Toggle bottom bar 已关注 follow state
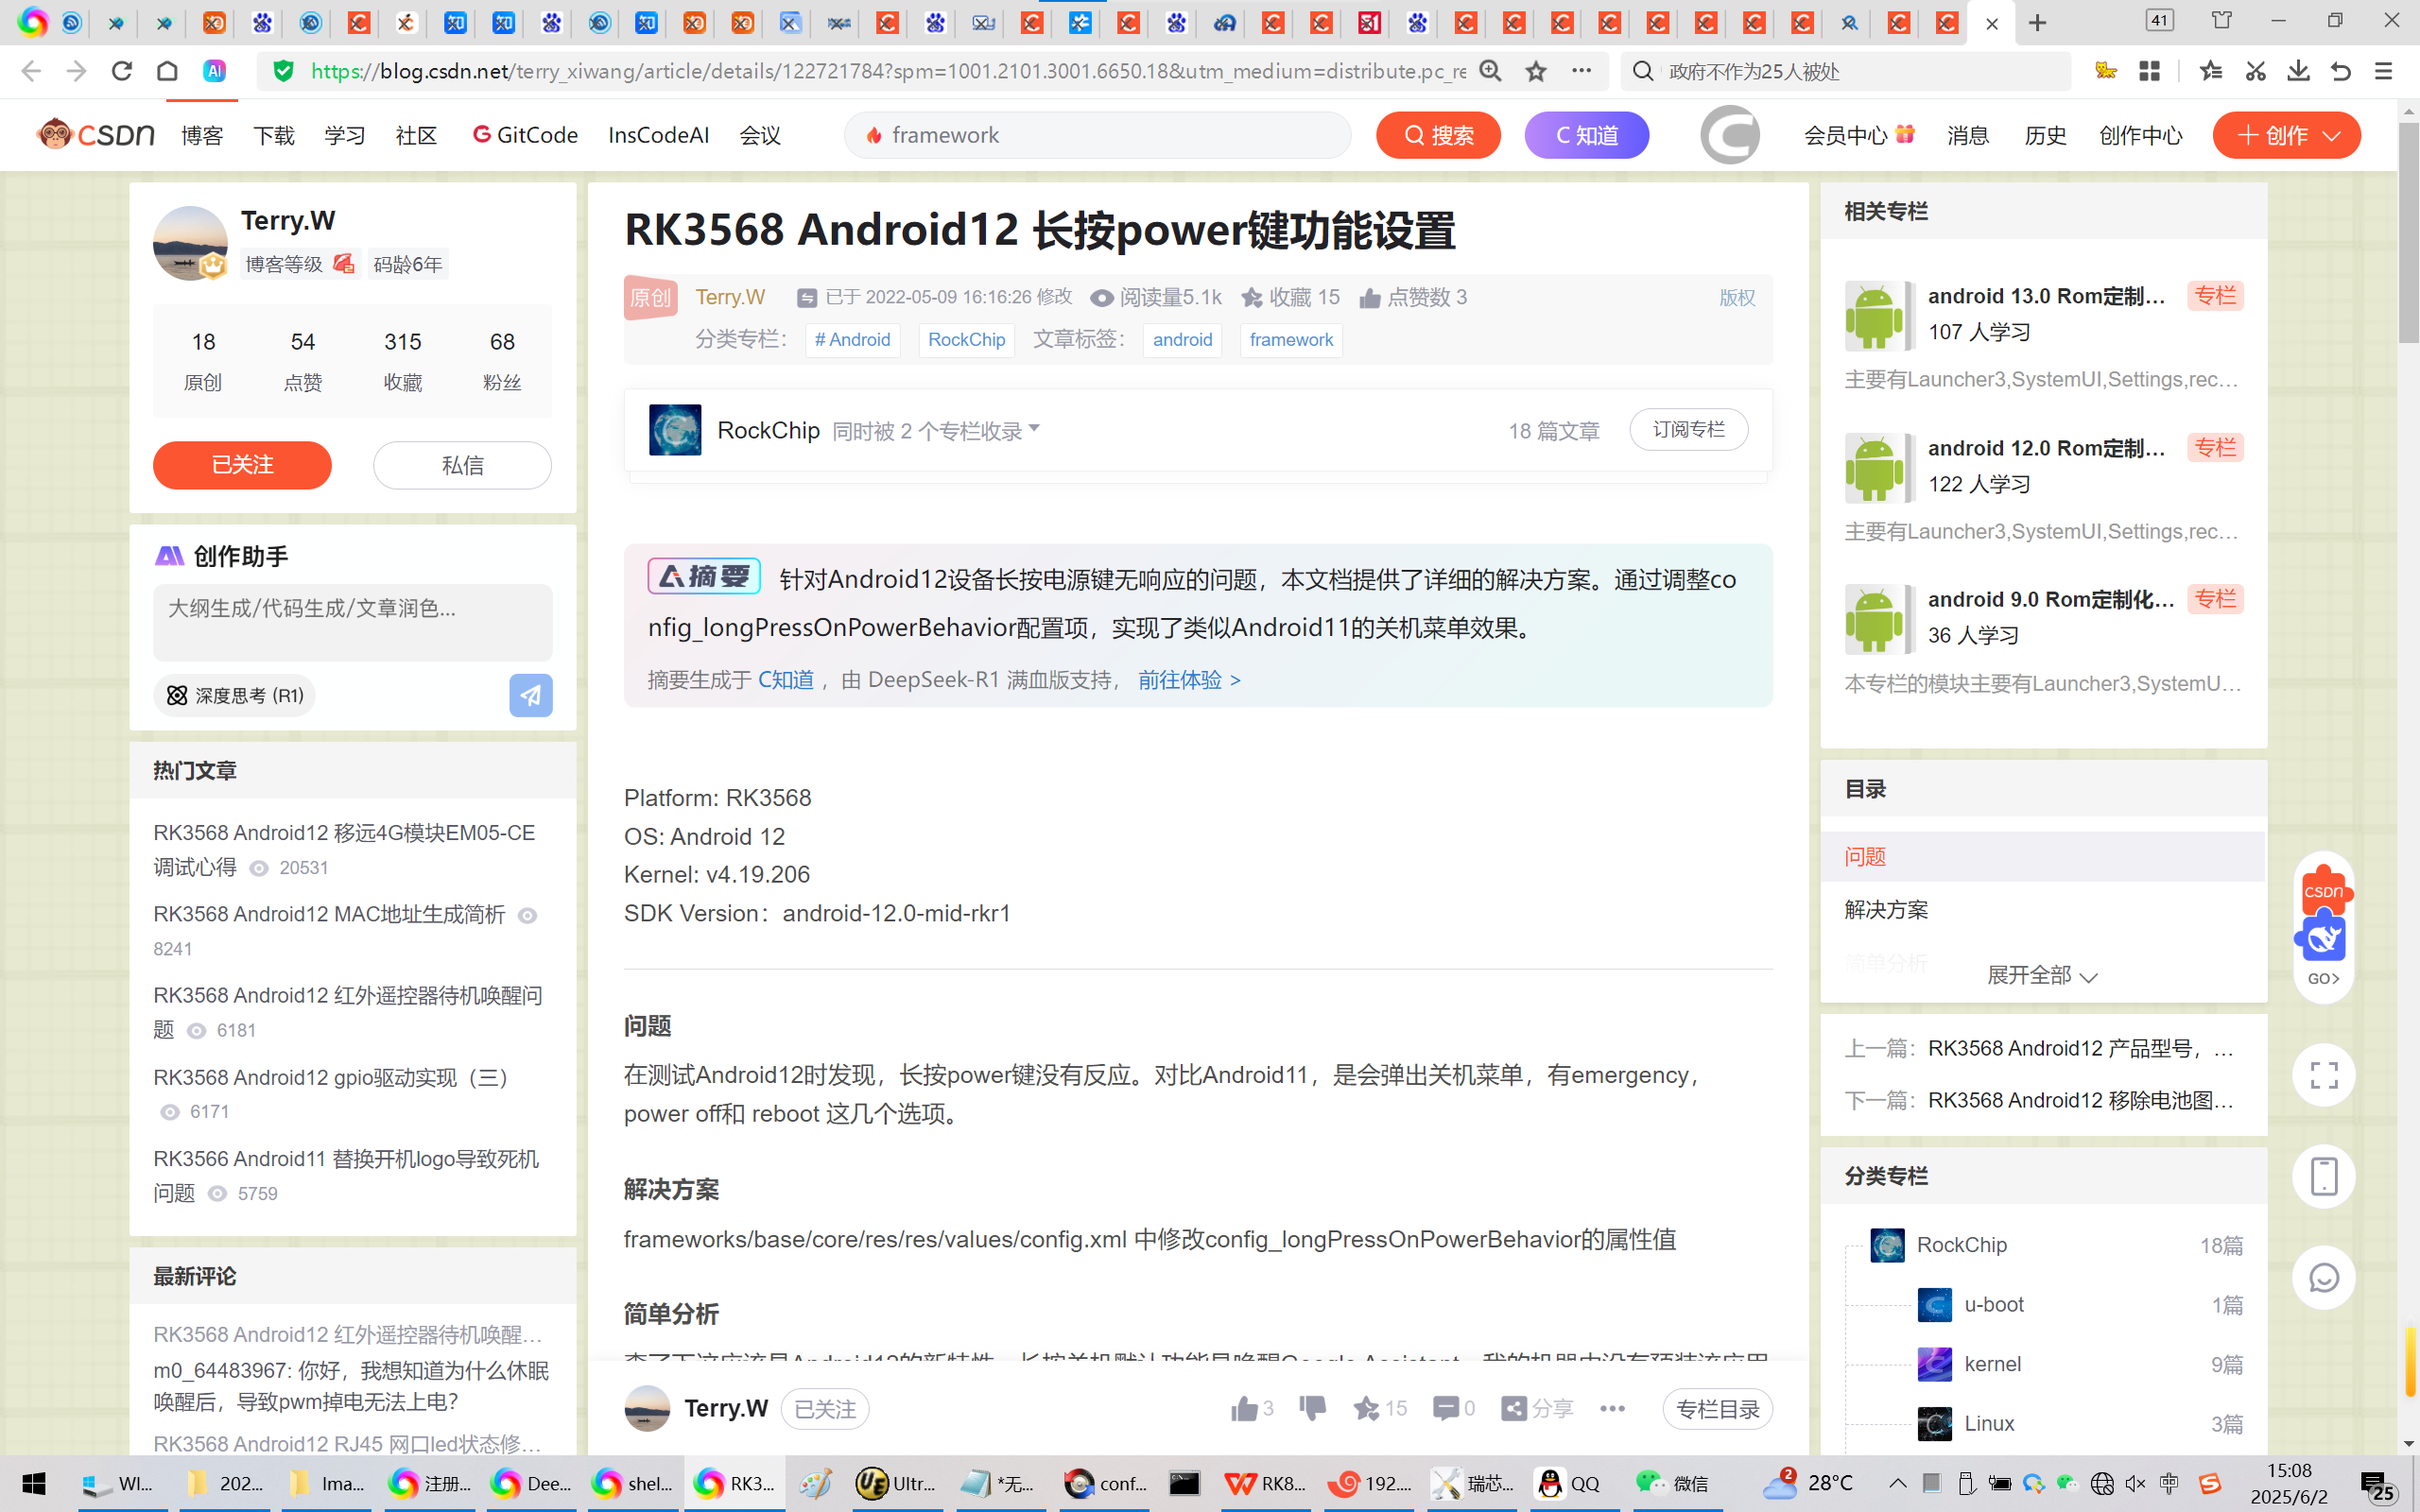2420x1512 pixels. click(824, 1408)
